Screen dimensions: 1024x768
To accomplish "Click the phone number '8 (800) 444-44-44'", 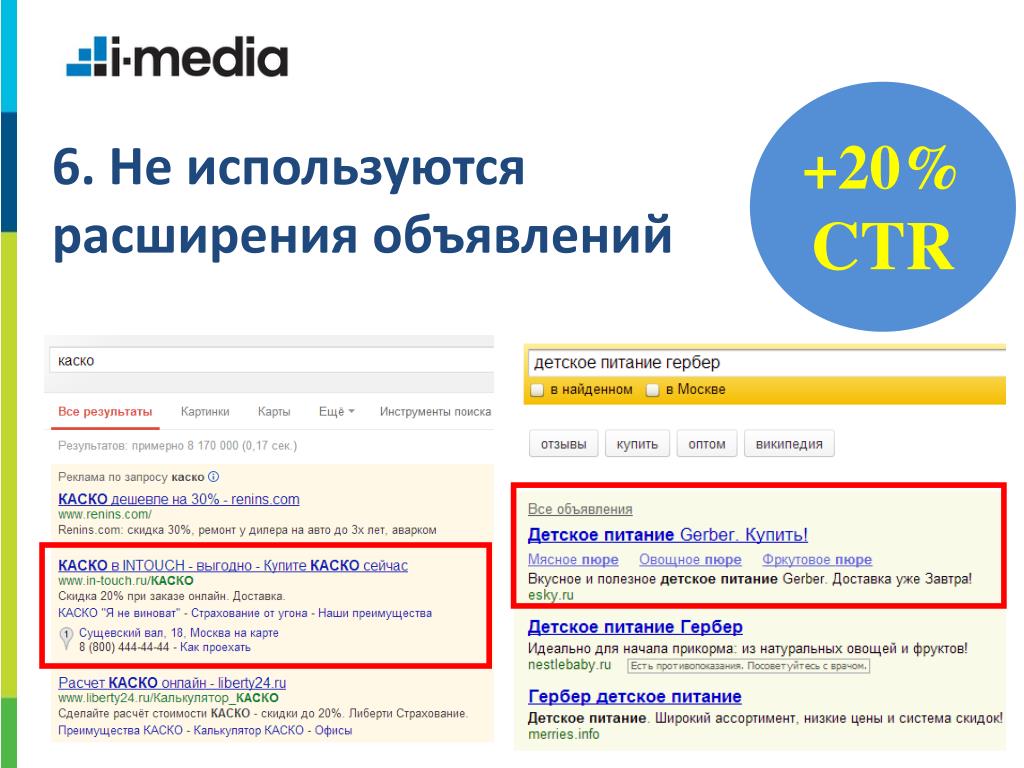I will (x=124, y=647).
